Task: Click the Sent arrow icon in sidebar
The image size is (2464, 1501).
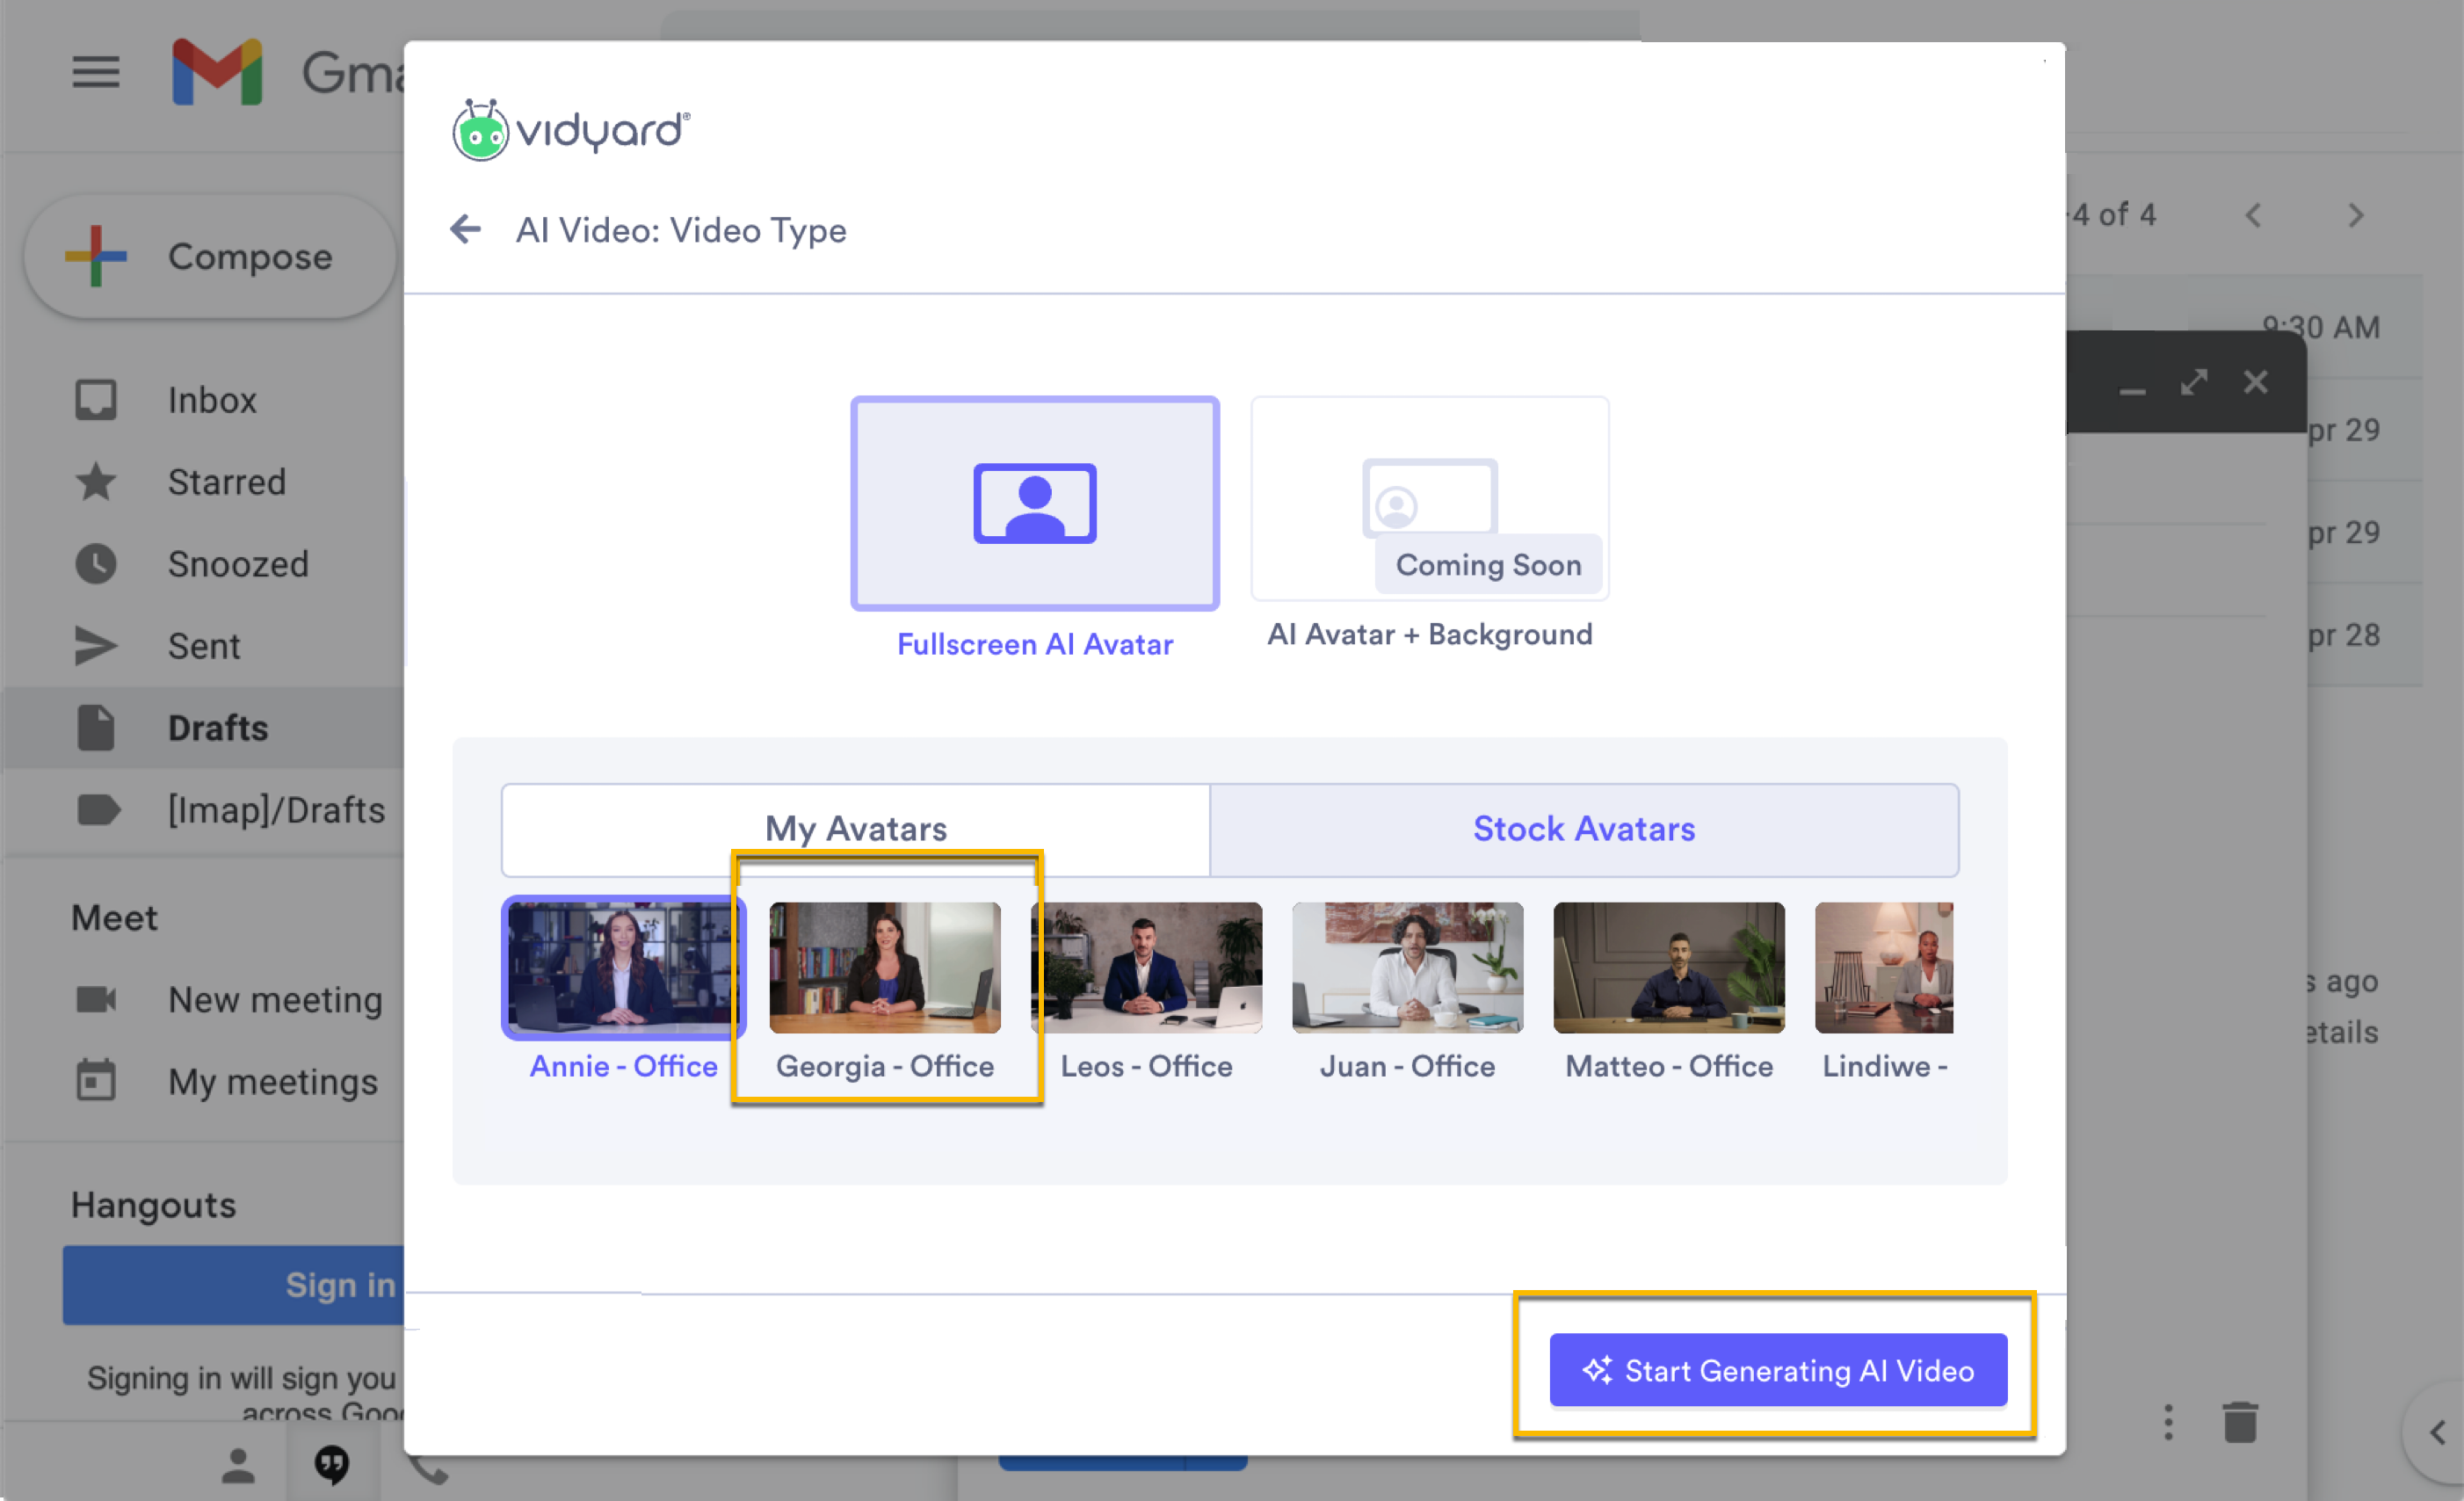Action: [96, 646]
